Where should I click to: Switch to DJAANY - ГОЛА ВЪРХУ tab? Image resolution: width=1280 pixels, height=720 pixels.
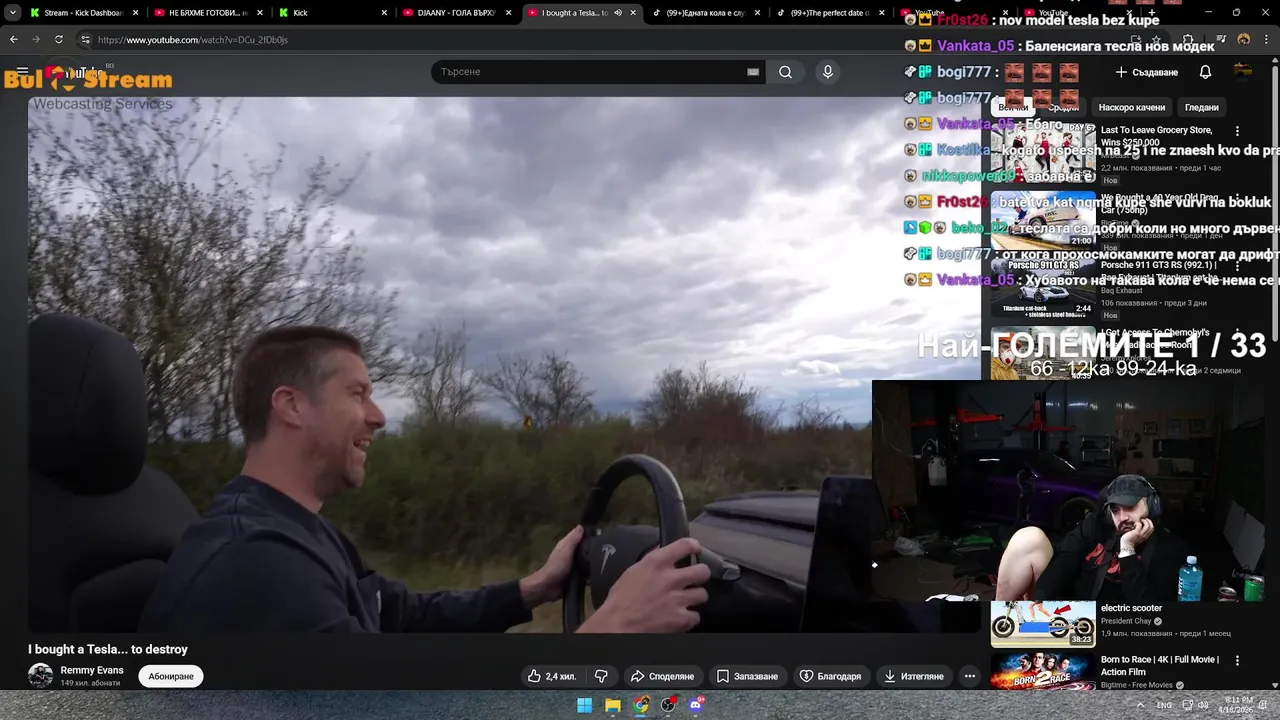[x=457, y=13]
